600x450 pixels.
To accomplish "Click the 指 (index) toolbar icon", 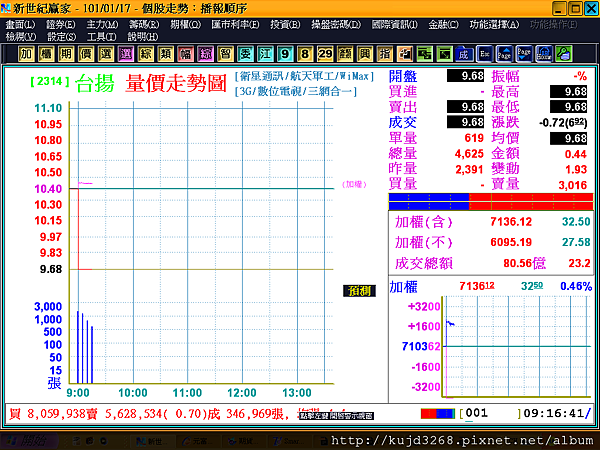I will [385, 54].
